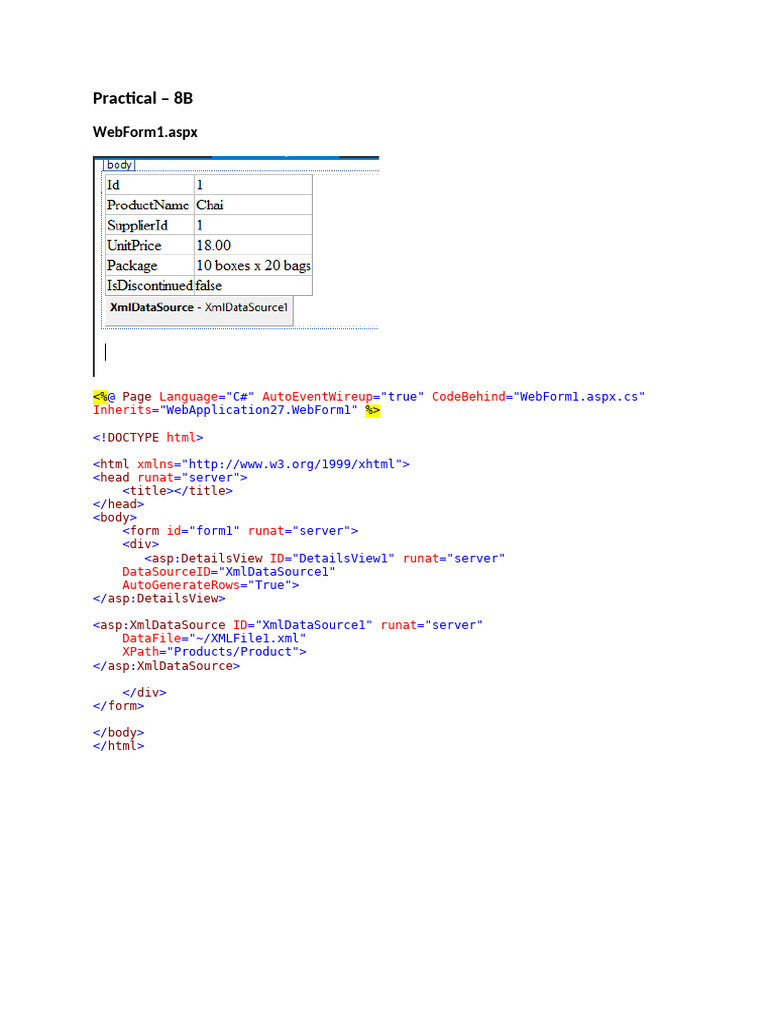Click the '</form>' closing tag

[118, 706]
